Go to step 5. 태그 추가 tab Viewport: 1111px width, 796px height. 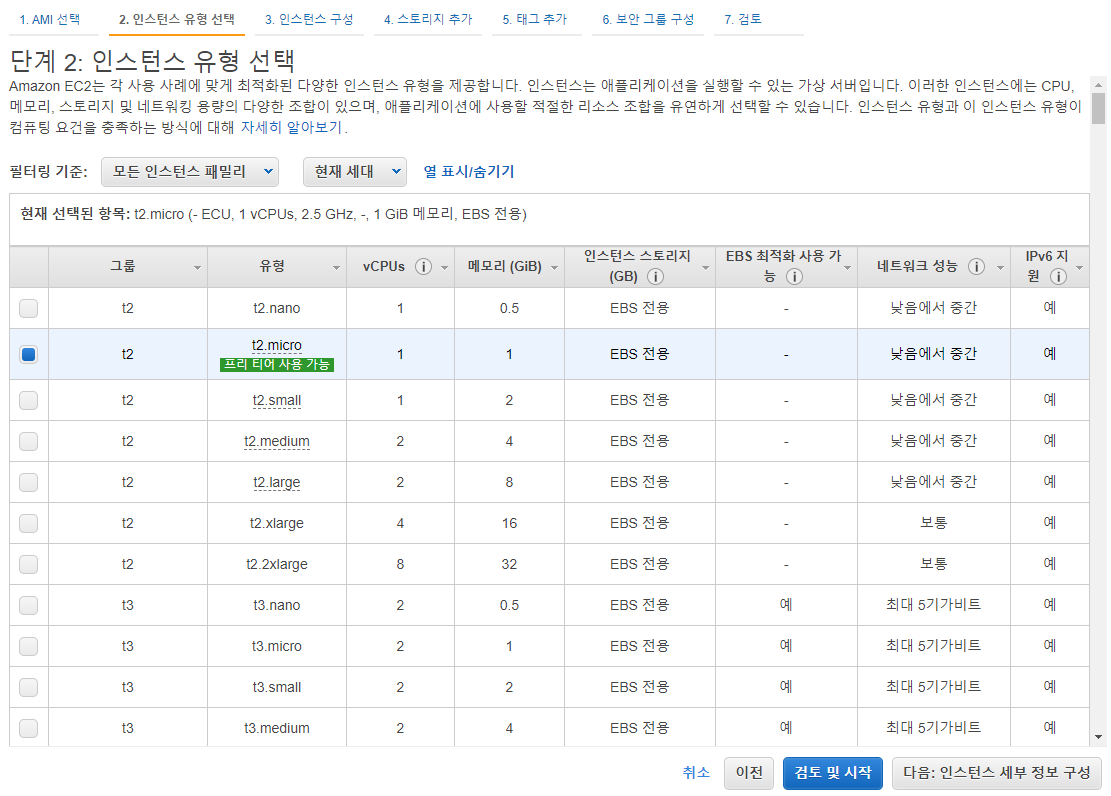(535, 20)
